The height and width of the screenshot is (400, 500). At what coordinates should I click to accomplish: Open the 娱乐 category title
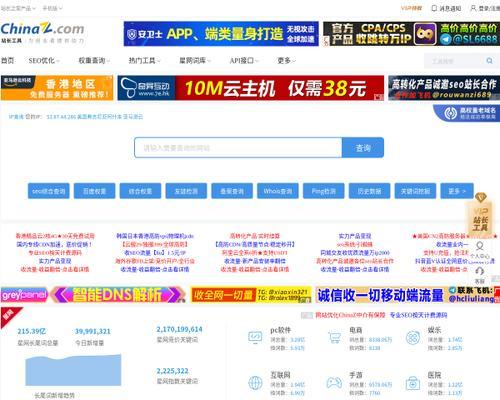coord(434,330)
